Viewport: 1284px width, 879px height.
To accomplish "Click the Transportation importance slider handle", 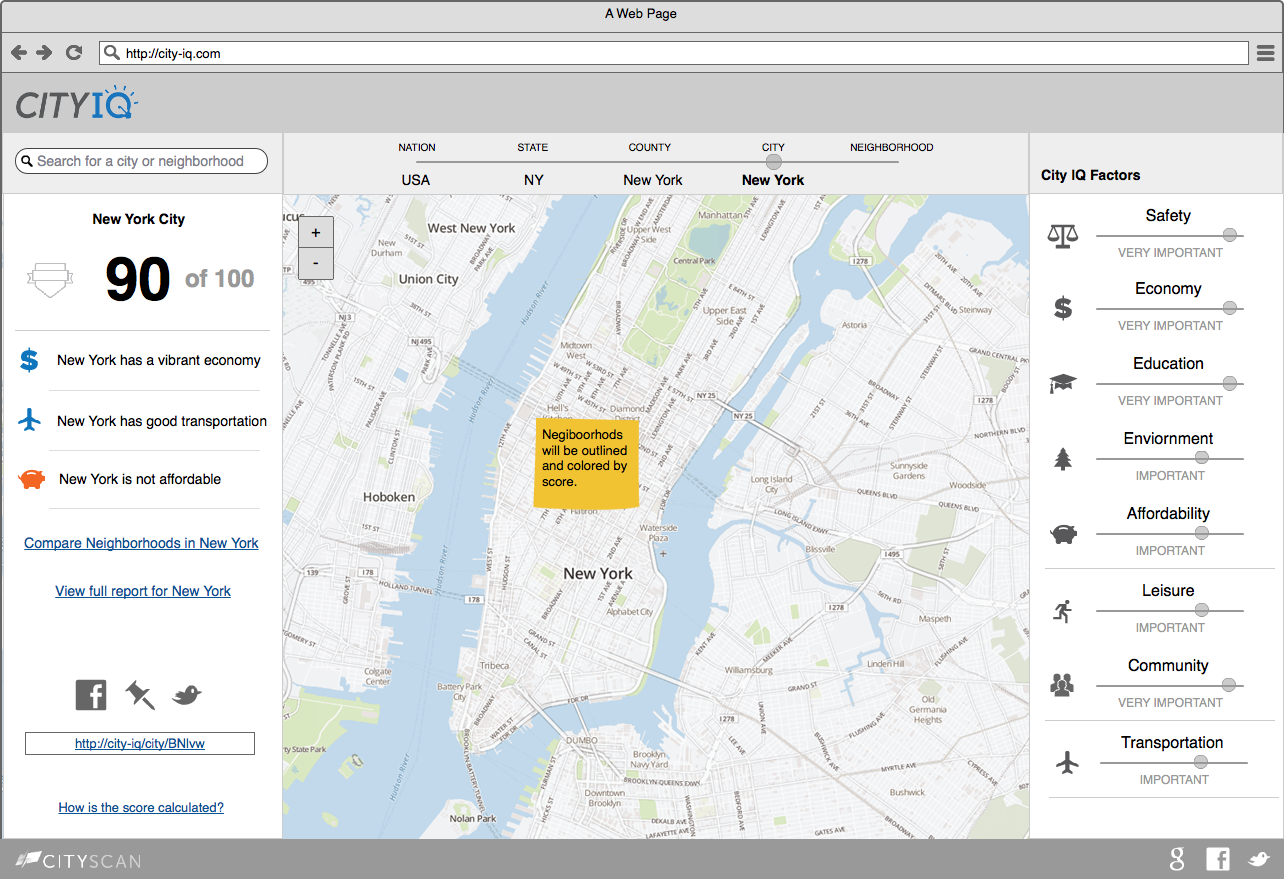I will [1201, 762].
